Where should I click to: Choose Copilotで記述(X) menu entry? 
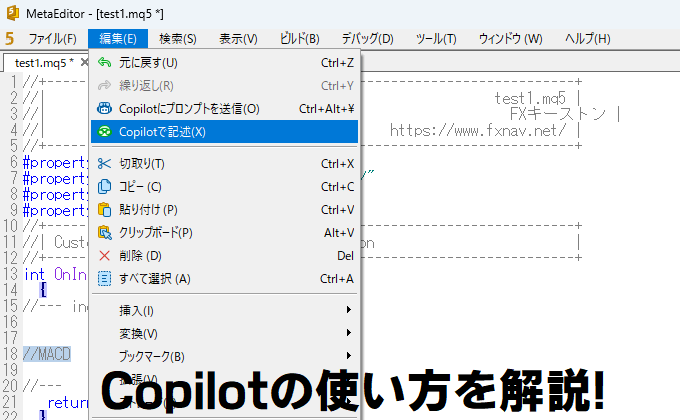point(225,131)
